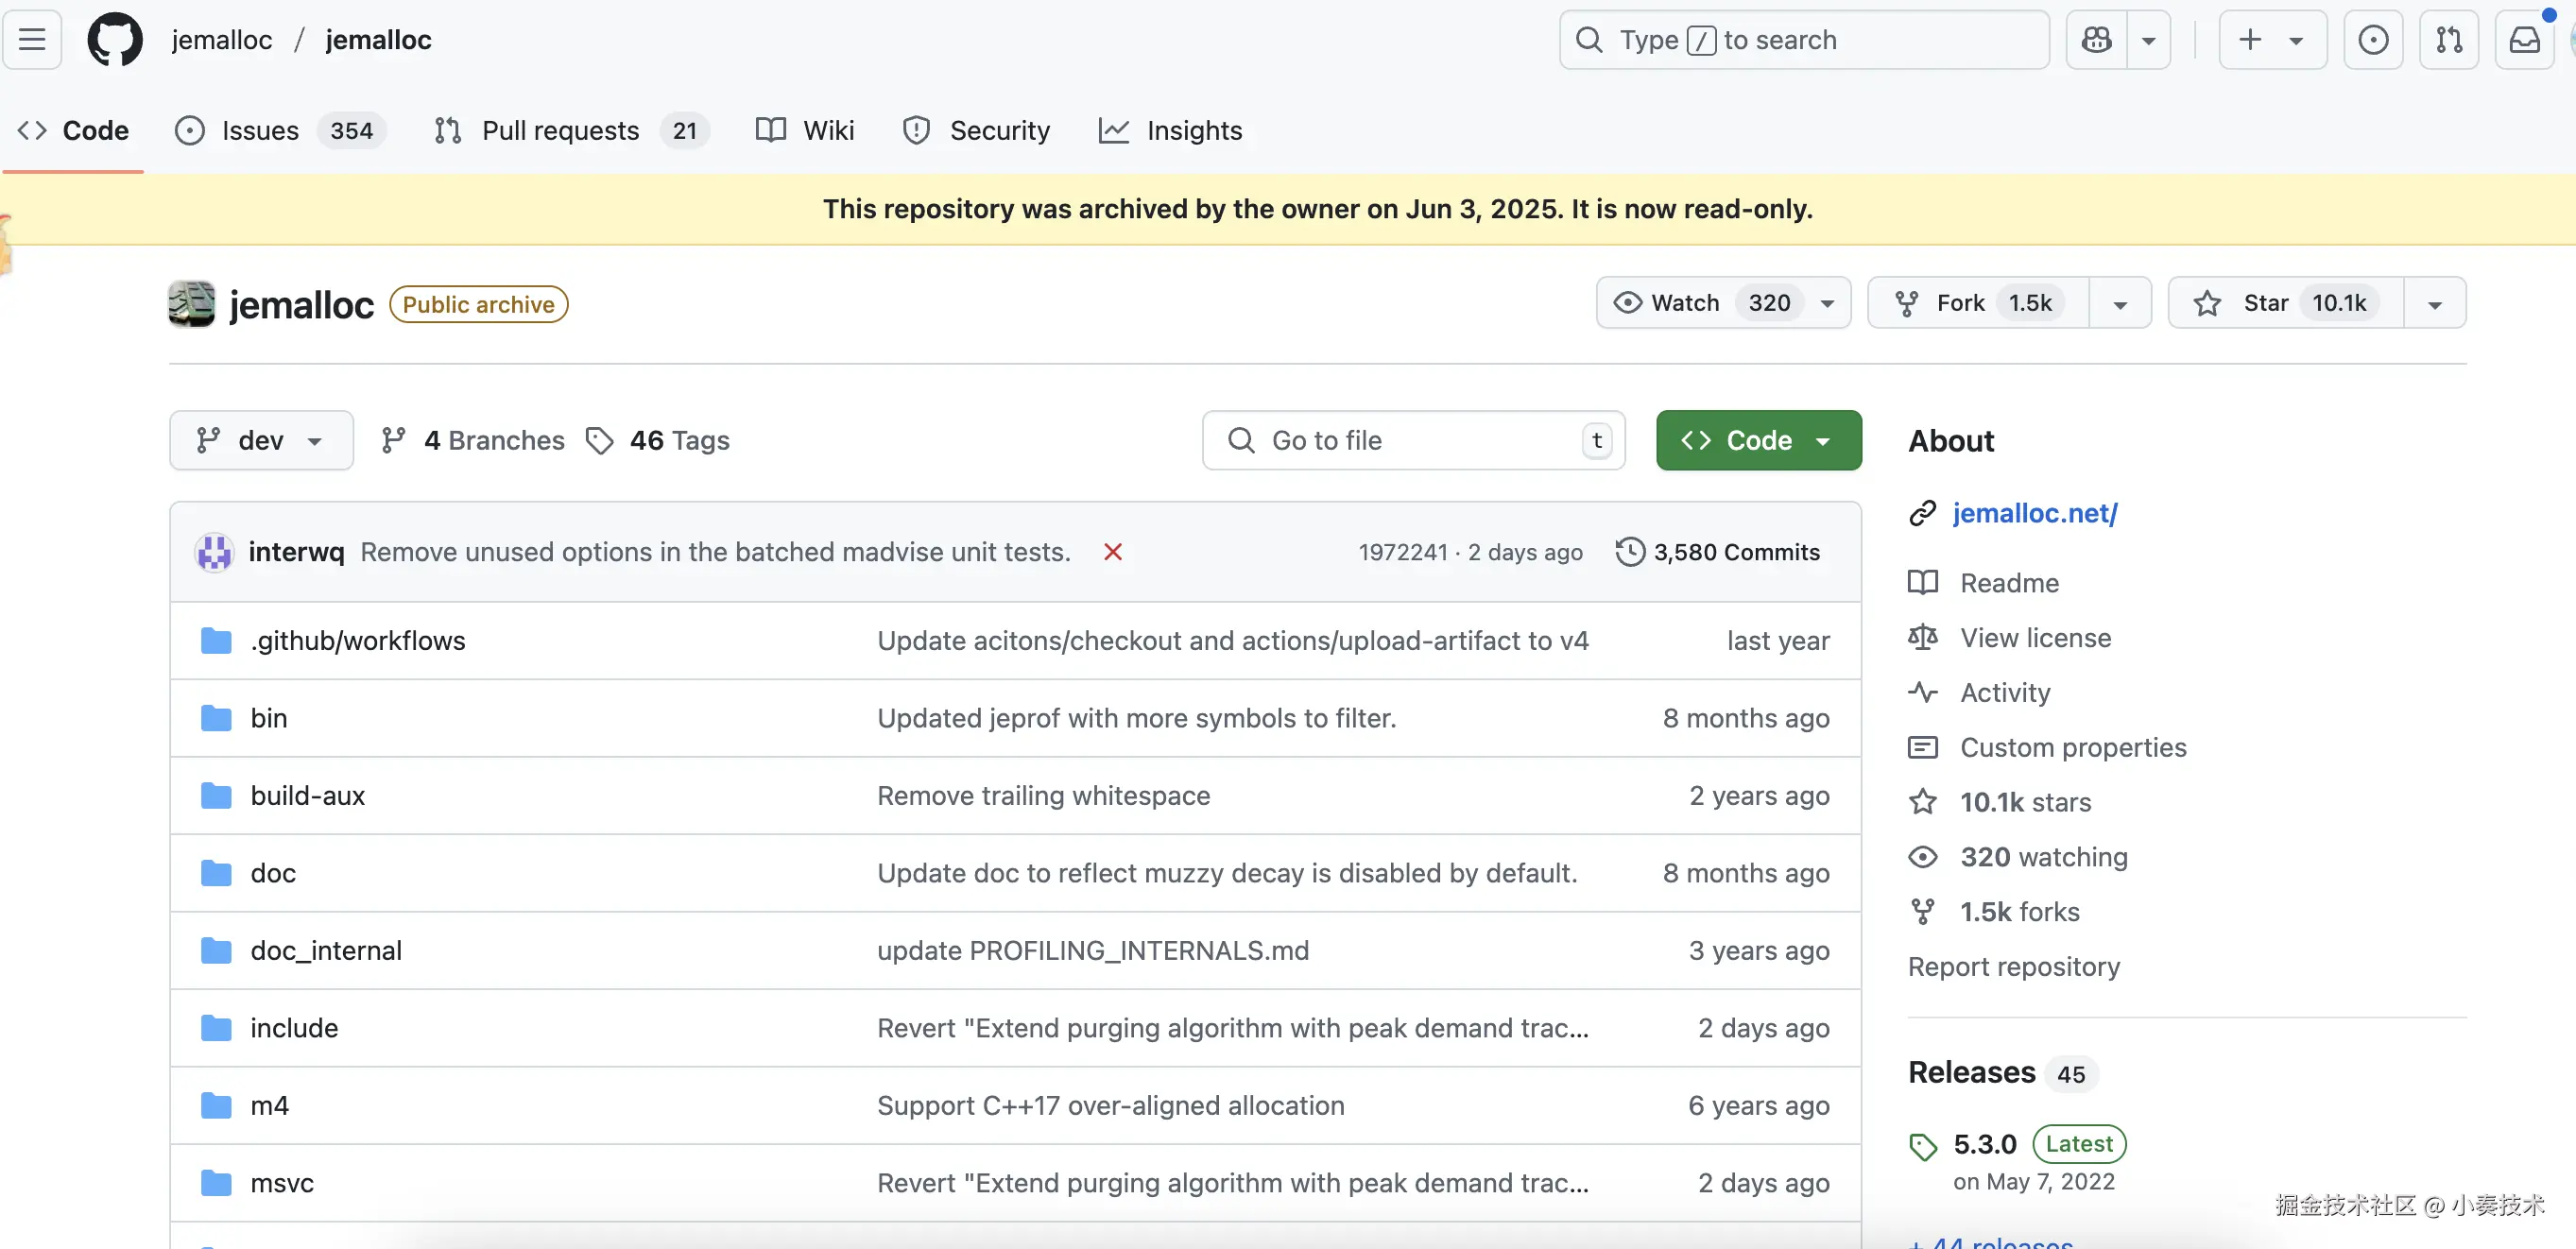
Task: Open the jemalloc.net website link
Action: pyautogui.click(x=2035, y=513)
